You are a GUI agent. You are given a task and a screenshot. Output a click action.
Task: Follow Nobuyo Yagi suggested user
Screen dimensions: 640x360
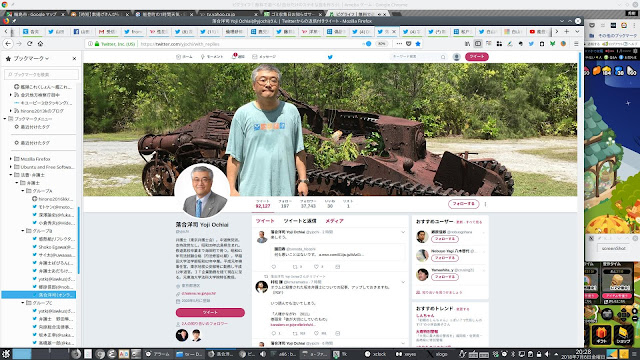coord(445,258)
